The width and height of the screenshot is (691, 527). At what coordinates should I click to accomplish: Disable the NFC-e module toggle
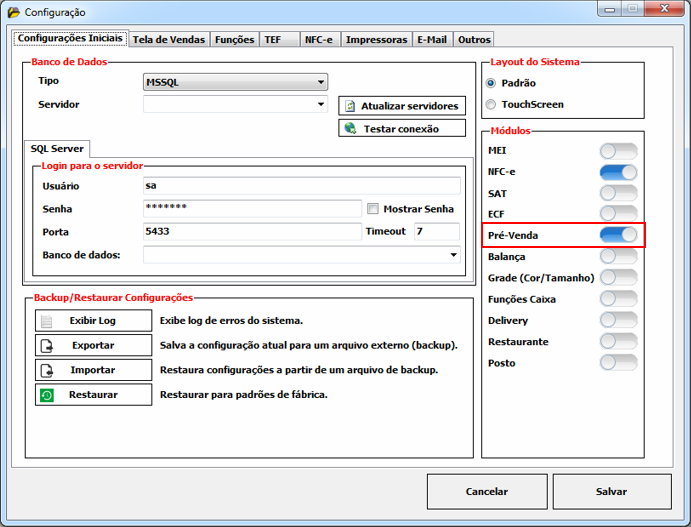pyautogui.click(x=618, y=172)
